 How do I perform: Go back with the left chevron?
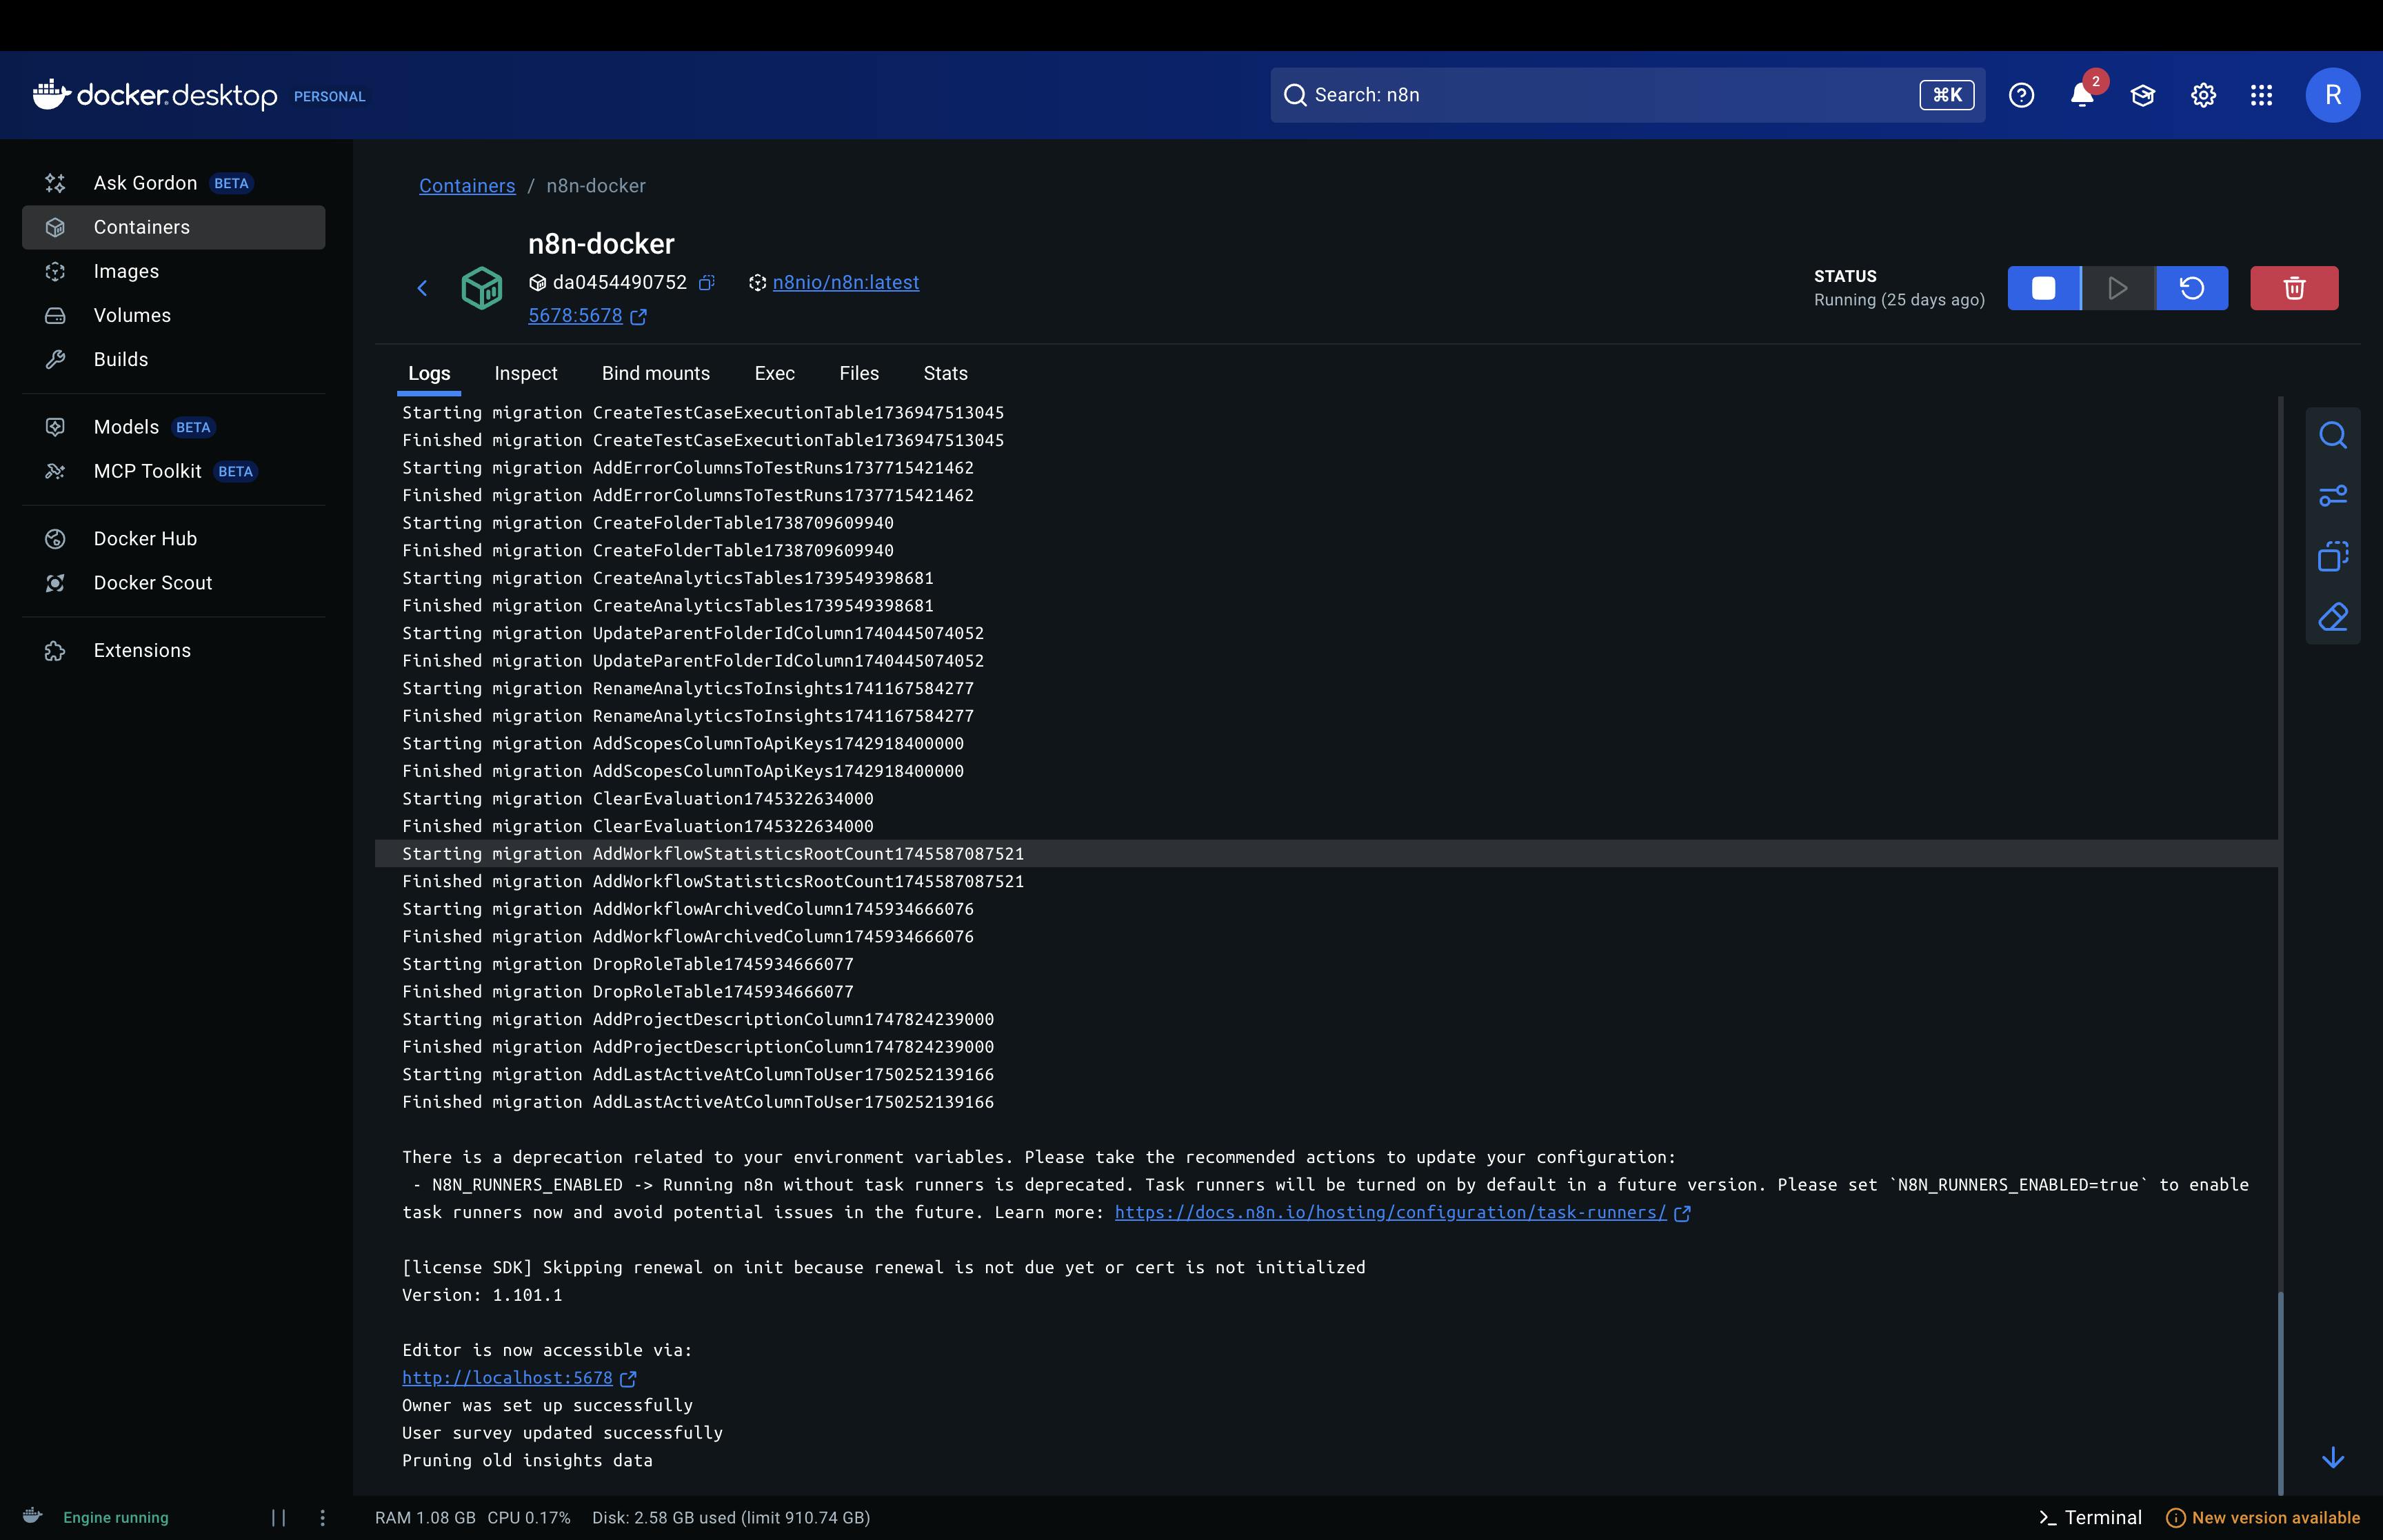(422, 289)
